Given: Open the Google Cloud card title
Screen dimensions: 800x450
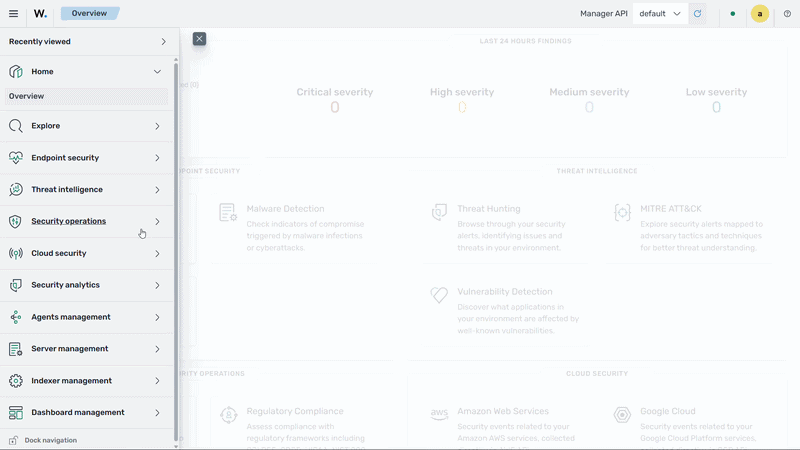Looking at the screenshot, I should (x=667, y=411).
